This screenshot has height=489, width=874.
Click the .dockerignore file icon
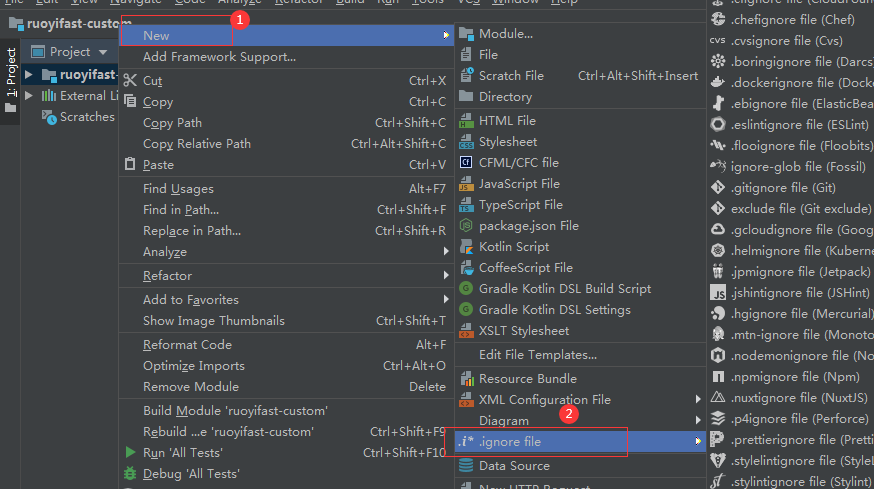point(718,83)
